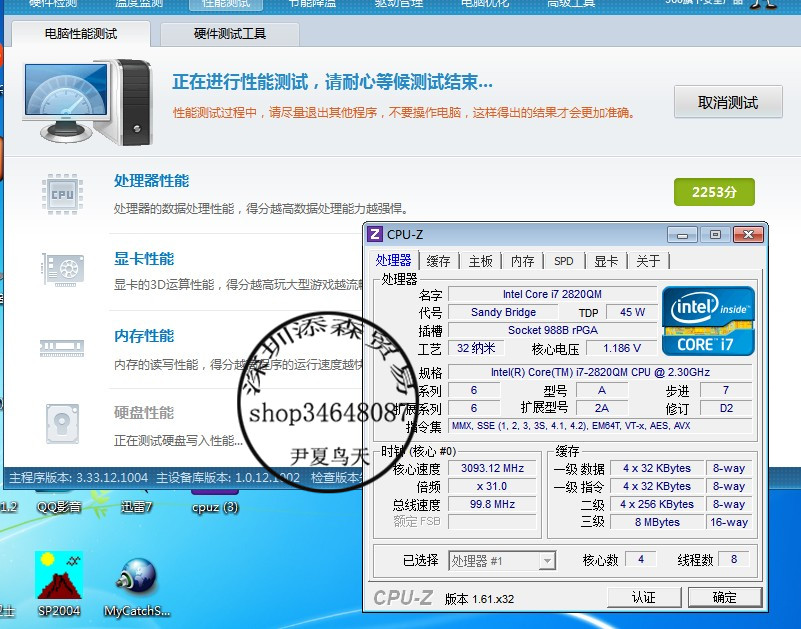Screen dimensions: 801x629
Task: Click the 2253分 score badge
Action: [x=714, y=192]
